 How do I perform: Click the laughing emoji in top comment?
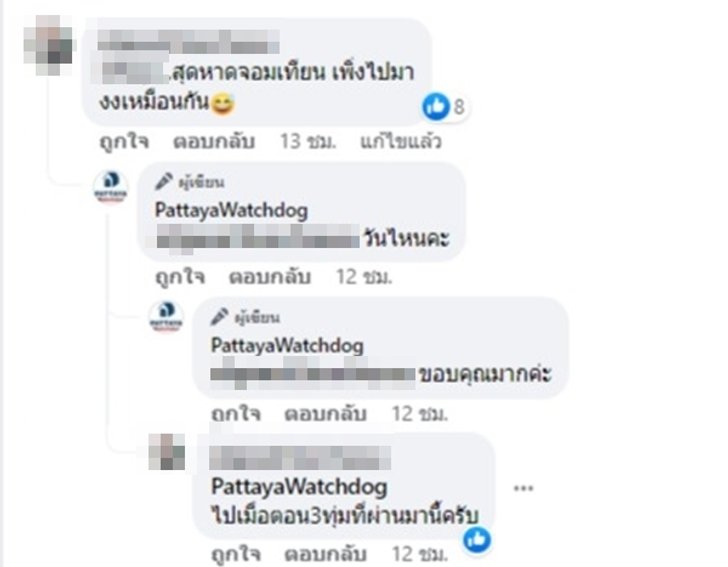coord(222,104)
